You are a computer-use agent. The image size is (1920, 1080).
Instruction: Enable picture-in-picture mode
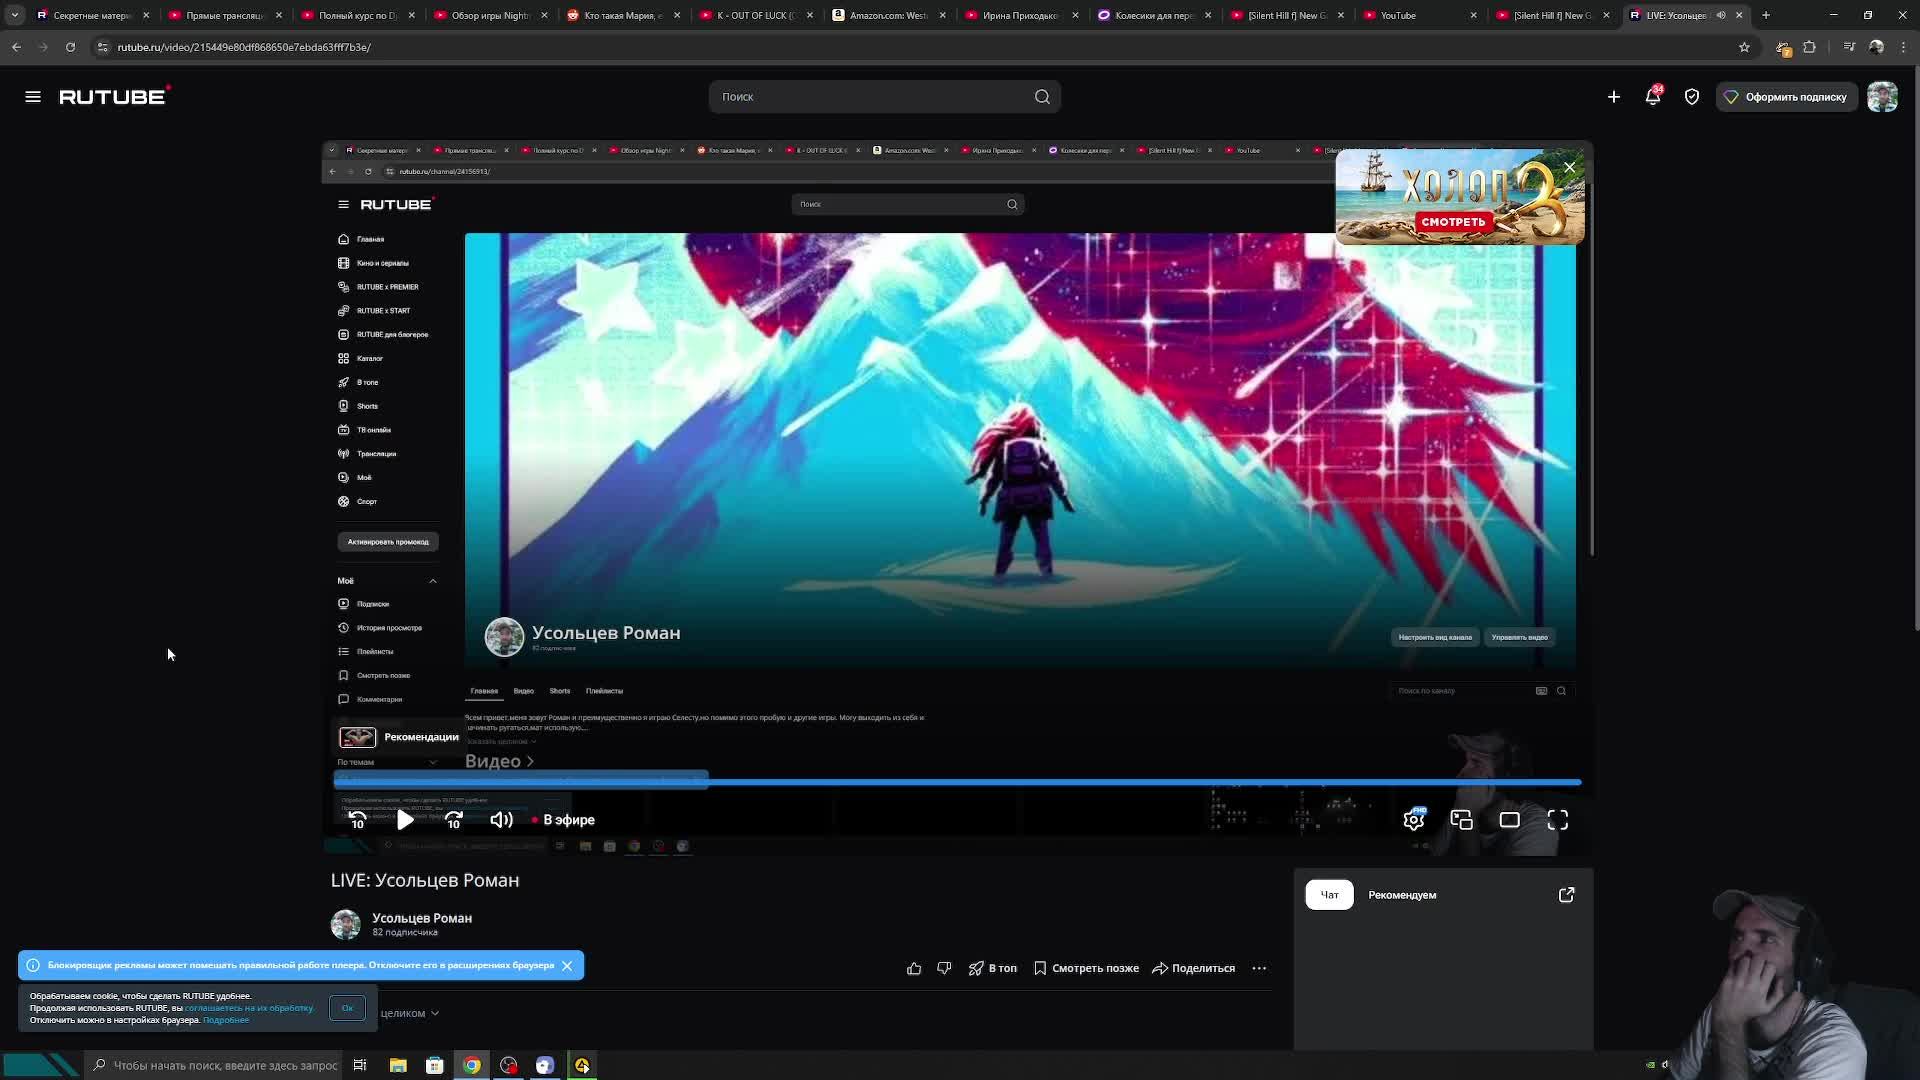point(1462,820)
